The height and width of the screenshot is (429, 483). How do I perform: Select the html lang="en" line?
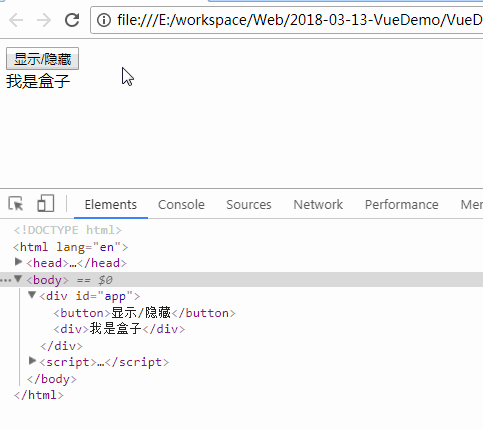pyautogui.click(x=70, y=247)
